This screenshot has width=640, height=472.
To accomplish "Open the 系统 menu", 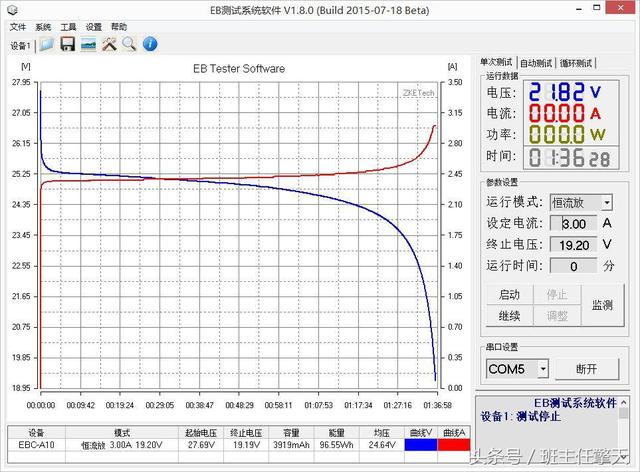I will tap(43, 27).
